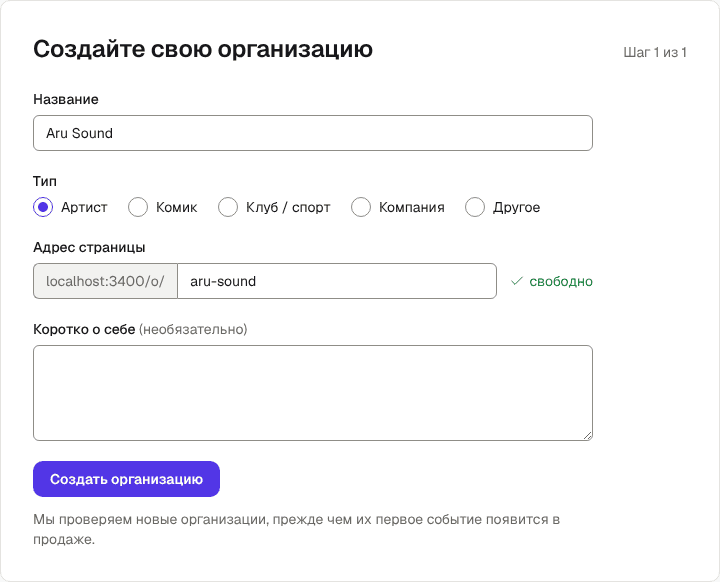Click the свободно status text

point(561,282)
